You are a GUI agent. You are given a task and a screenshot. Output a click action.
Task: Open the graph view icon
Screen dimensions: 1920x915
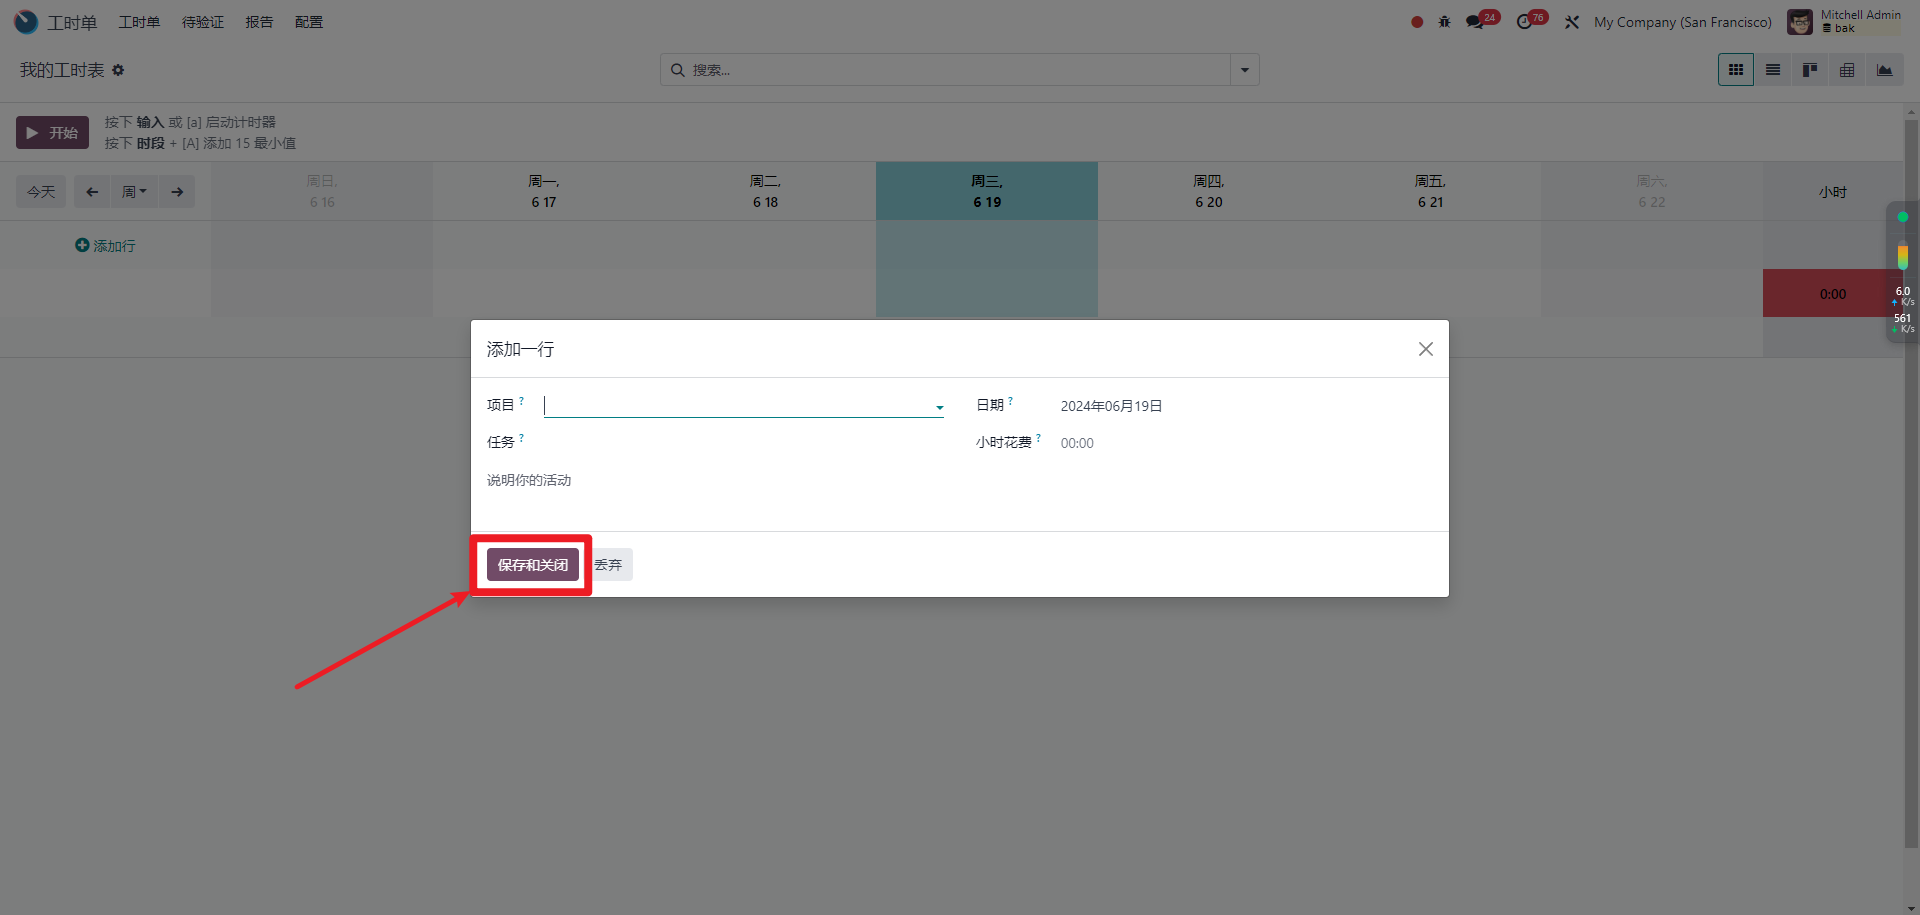[x=1884, y=70]
